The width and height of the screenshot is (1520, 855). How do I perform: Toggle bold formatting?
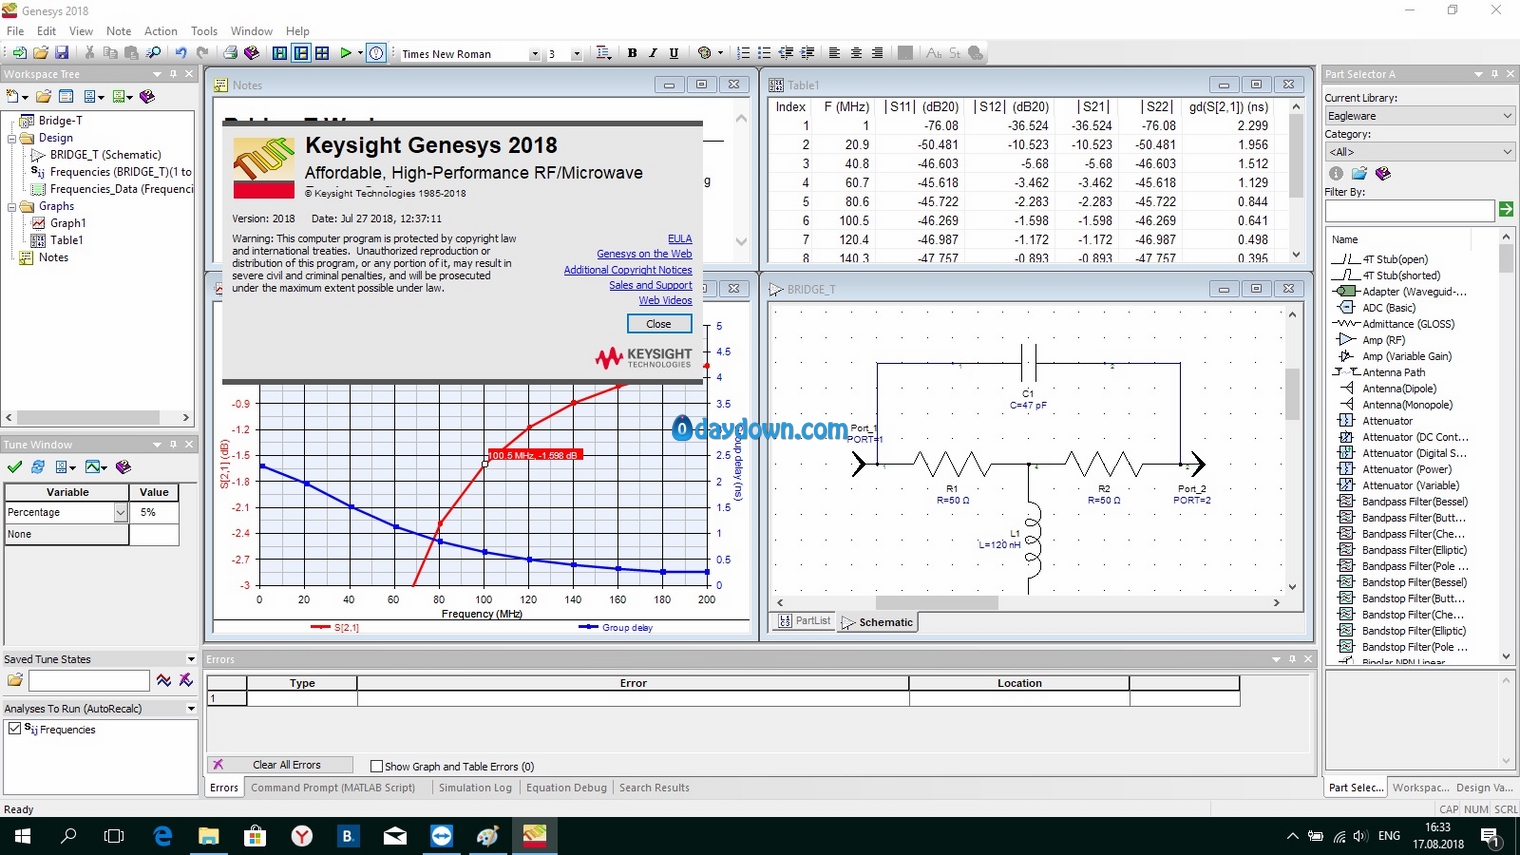[632, 53]
